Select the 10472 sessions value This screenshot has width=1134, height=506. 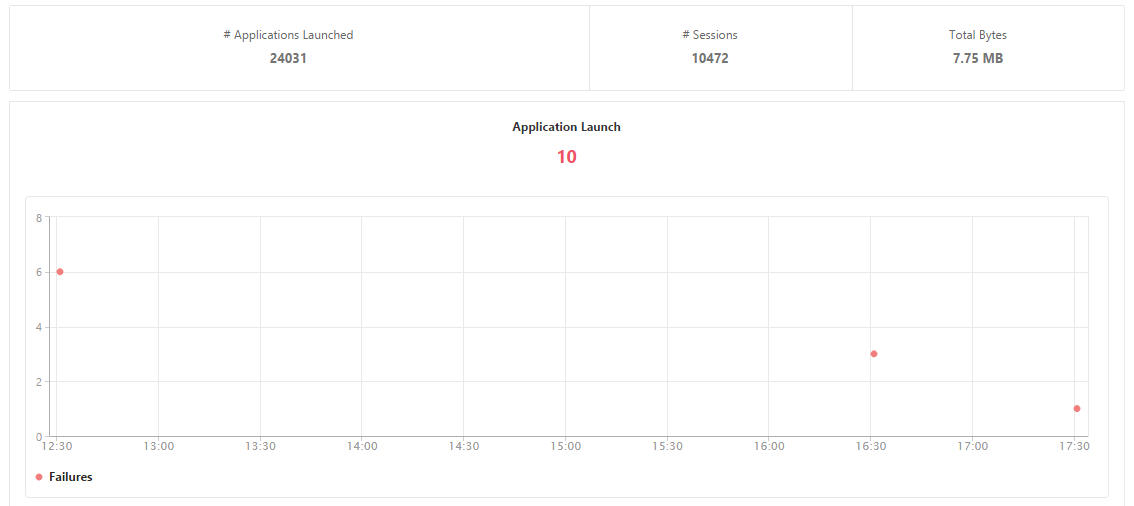(x=710, y=59)
